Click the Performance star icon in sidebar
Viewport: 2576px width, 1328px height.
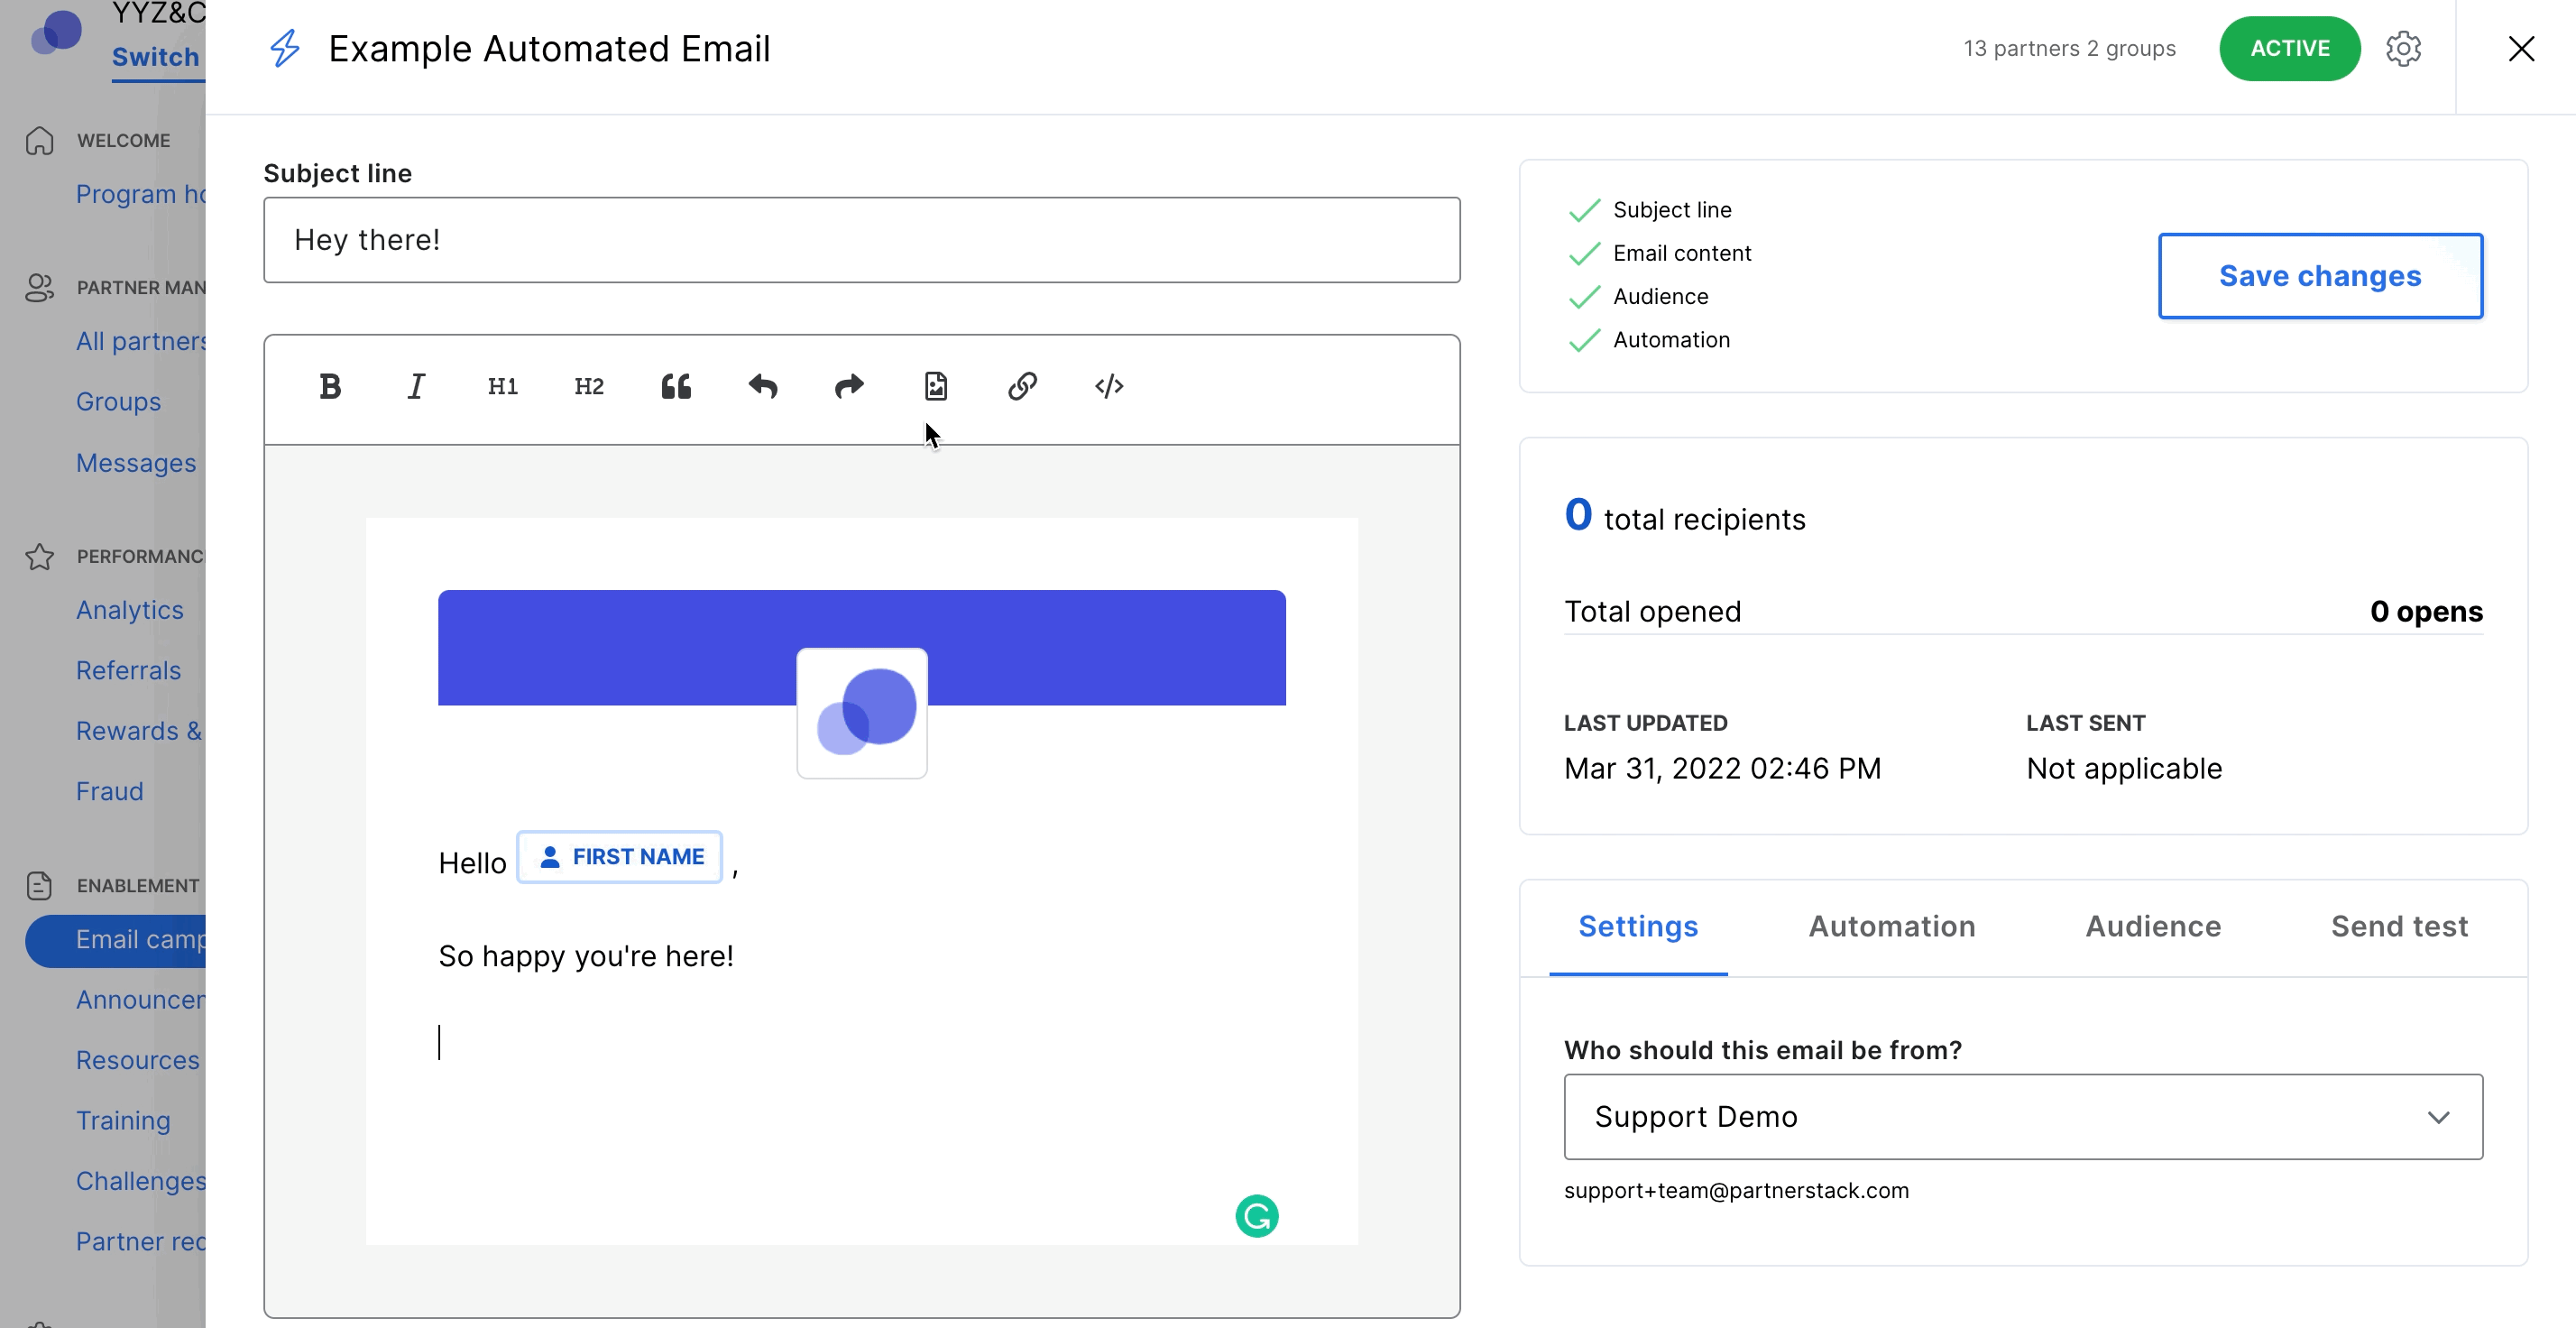click(40, 557)
